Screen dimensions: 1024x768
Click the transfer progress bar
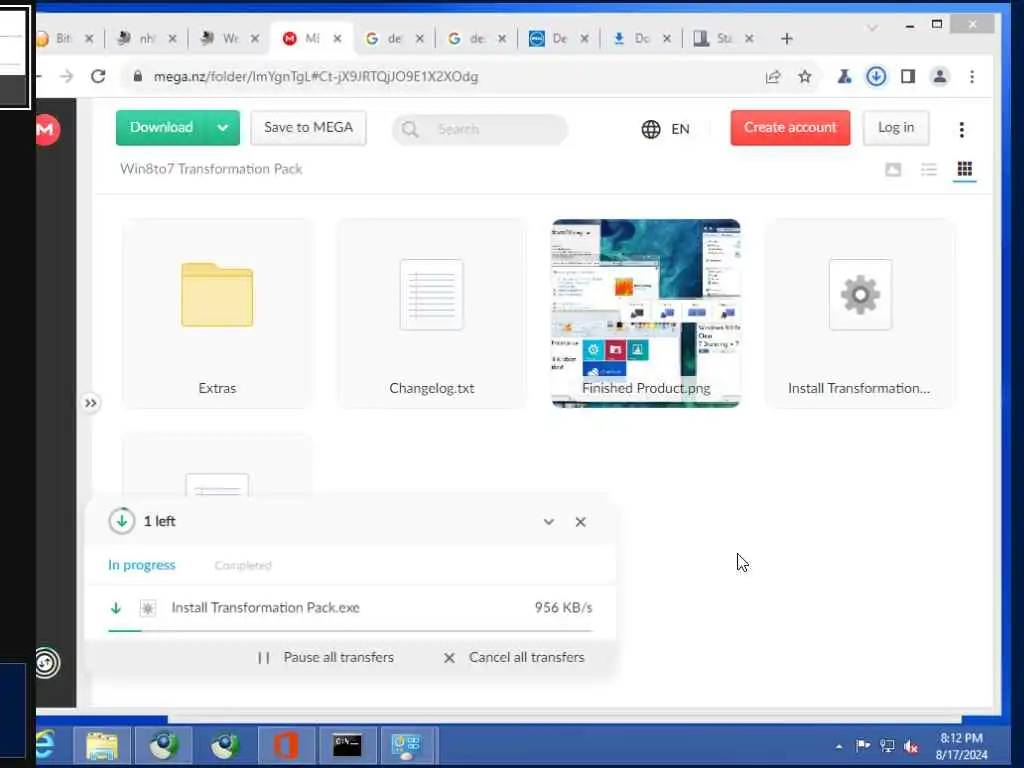(x=351, y=631)
